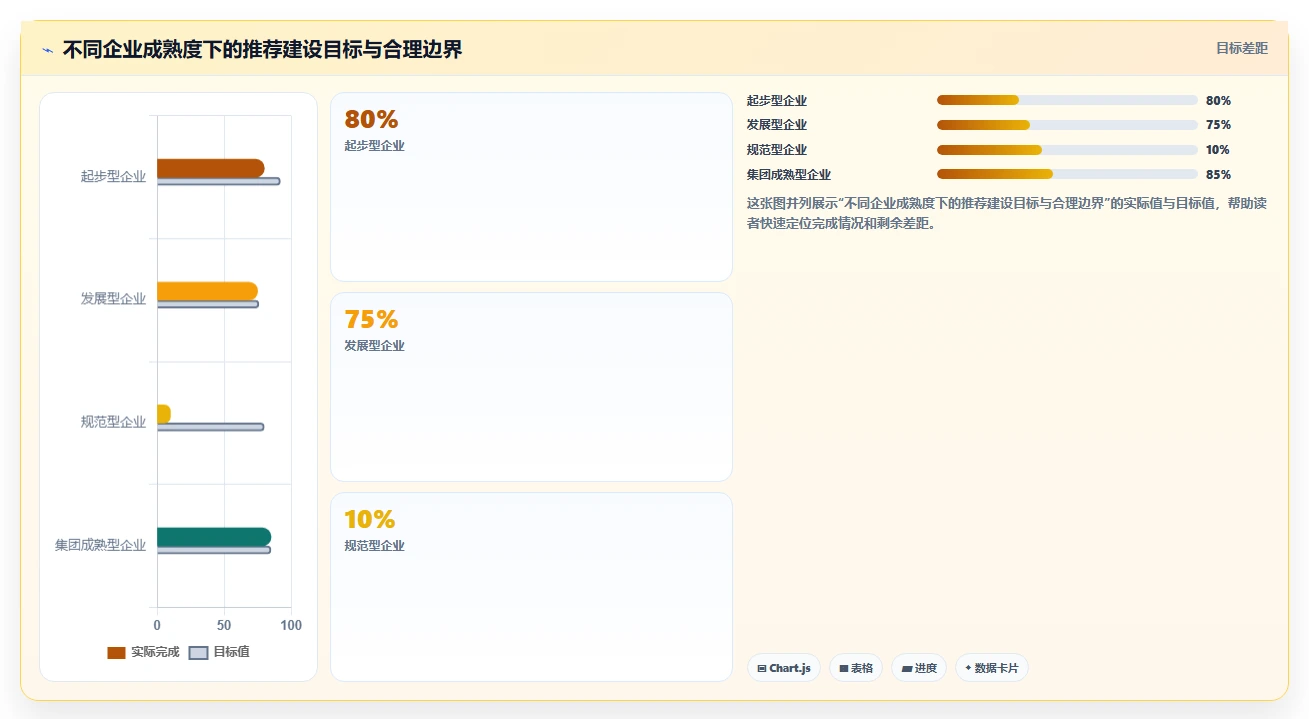
Task: Click the 10% value in progress list
Action: coord(1218,150)
